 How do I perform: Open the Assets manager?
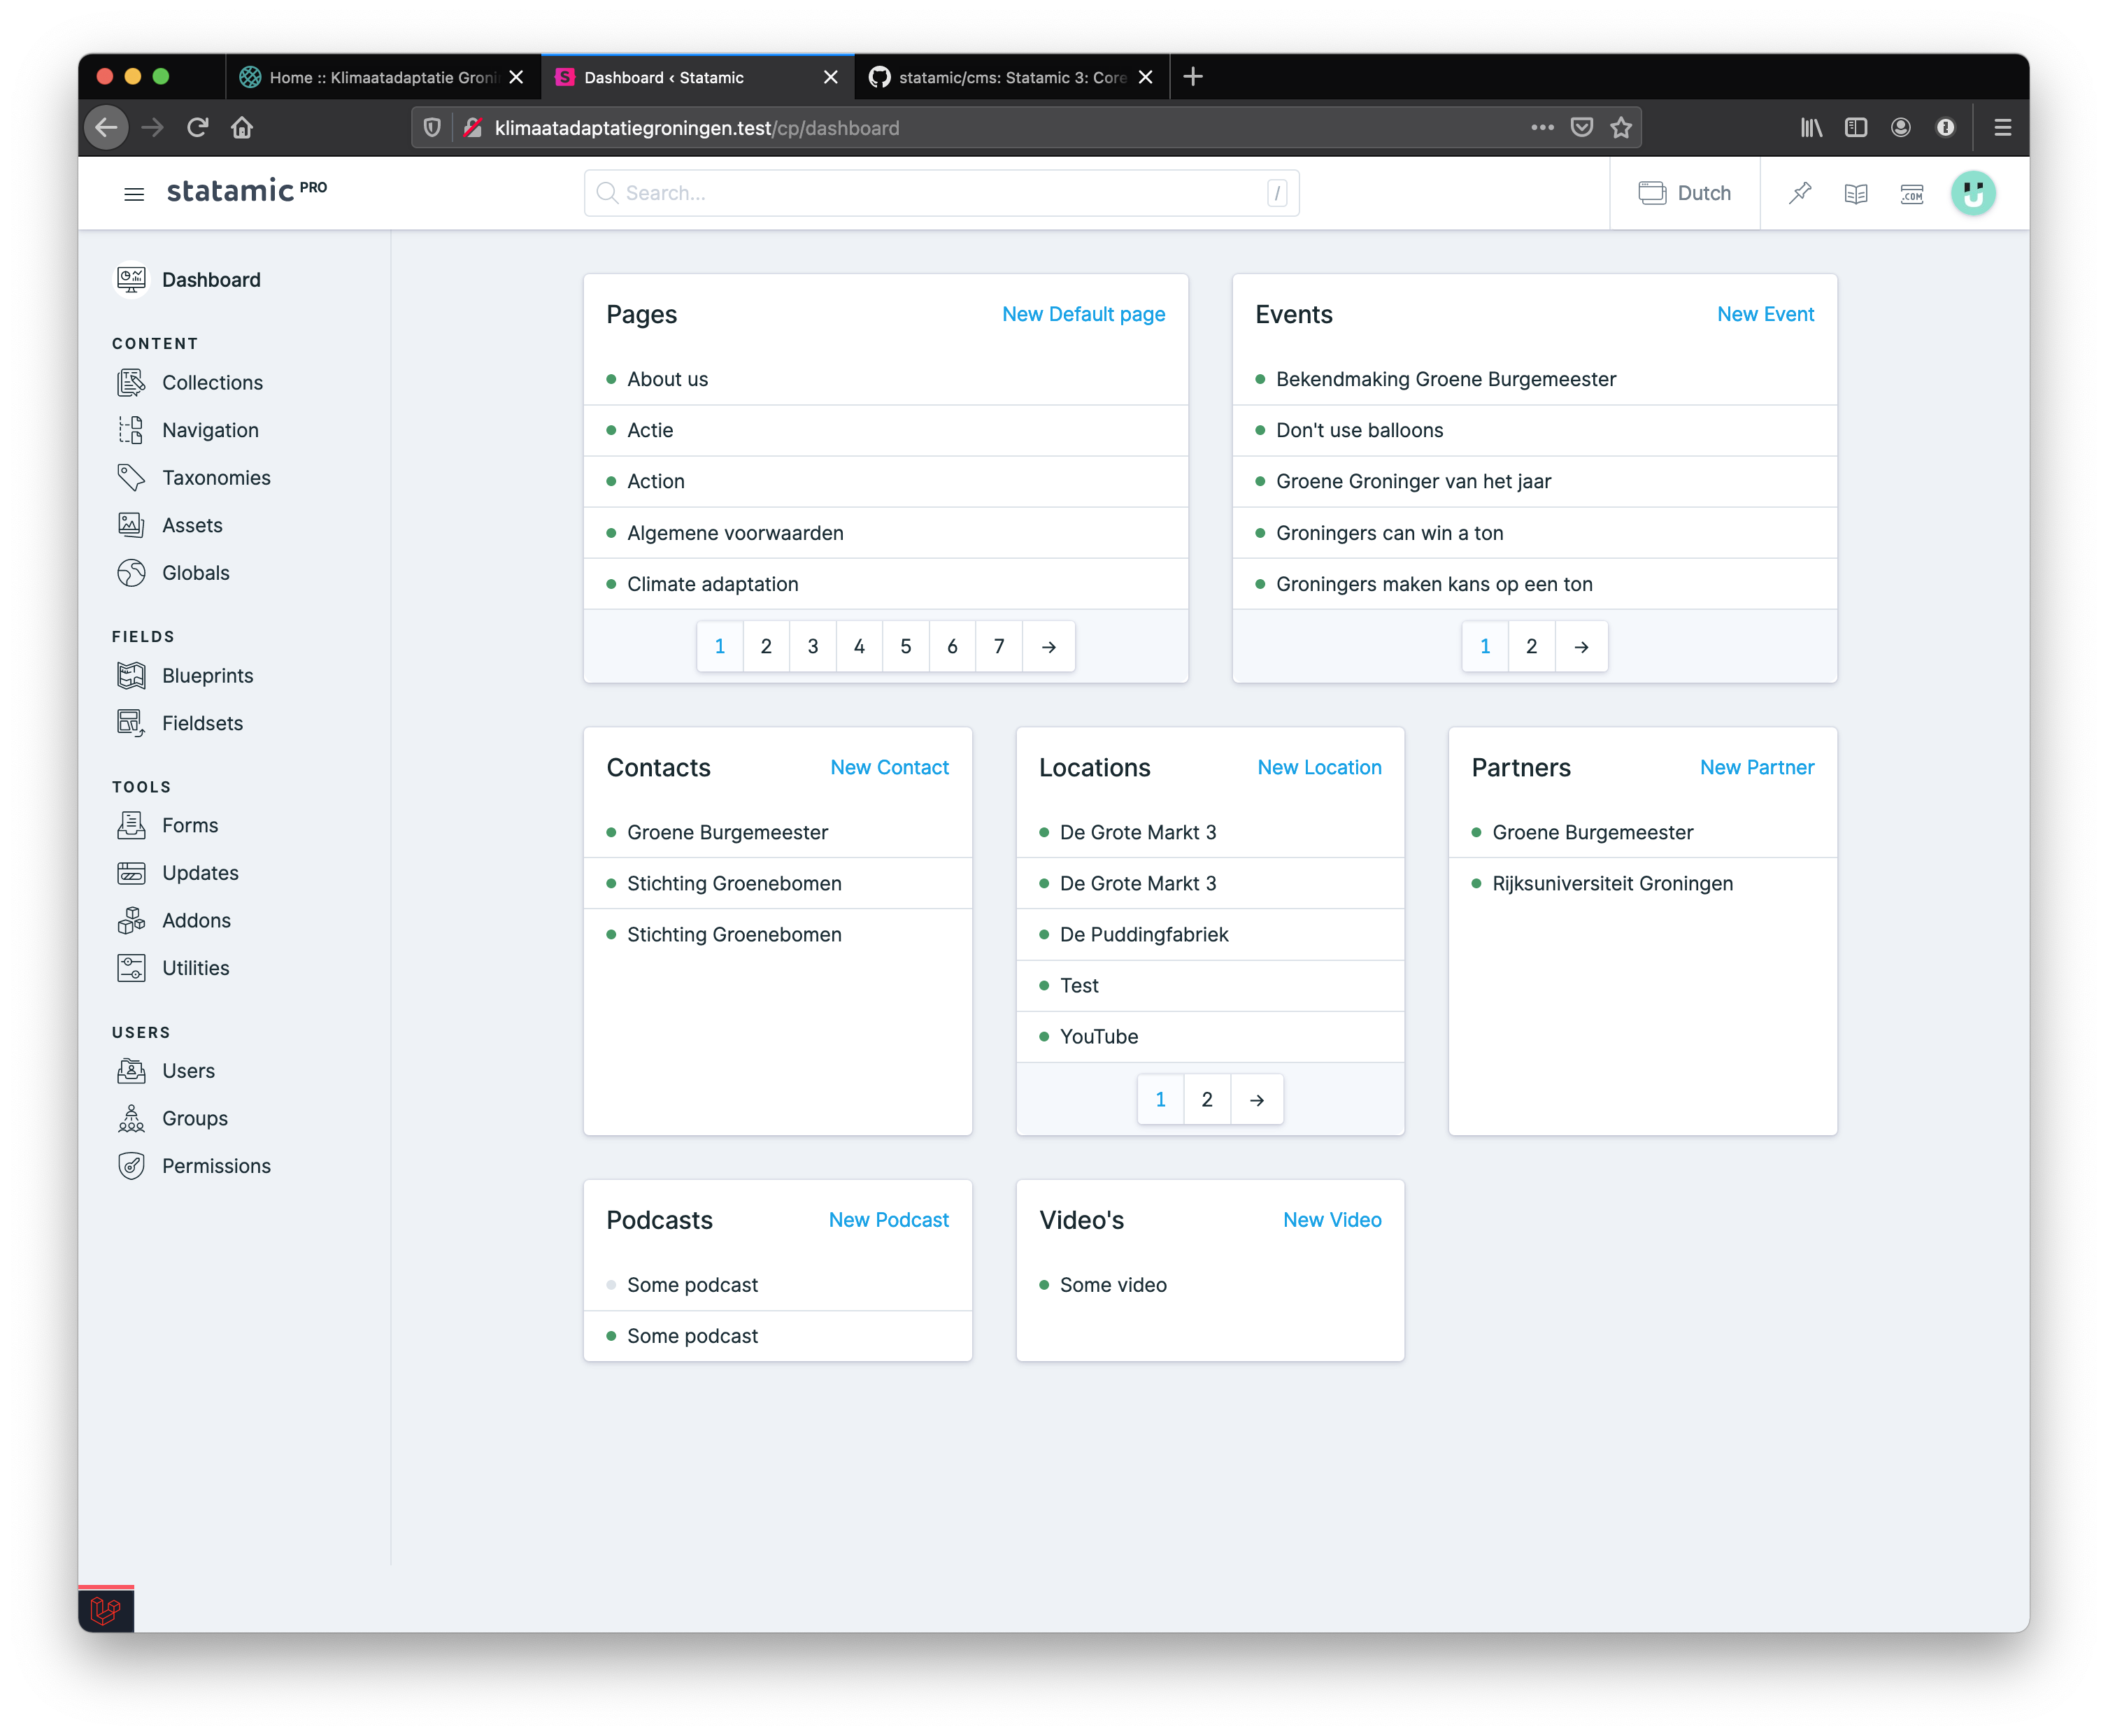click(x=192, y=525)
